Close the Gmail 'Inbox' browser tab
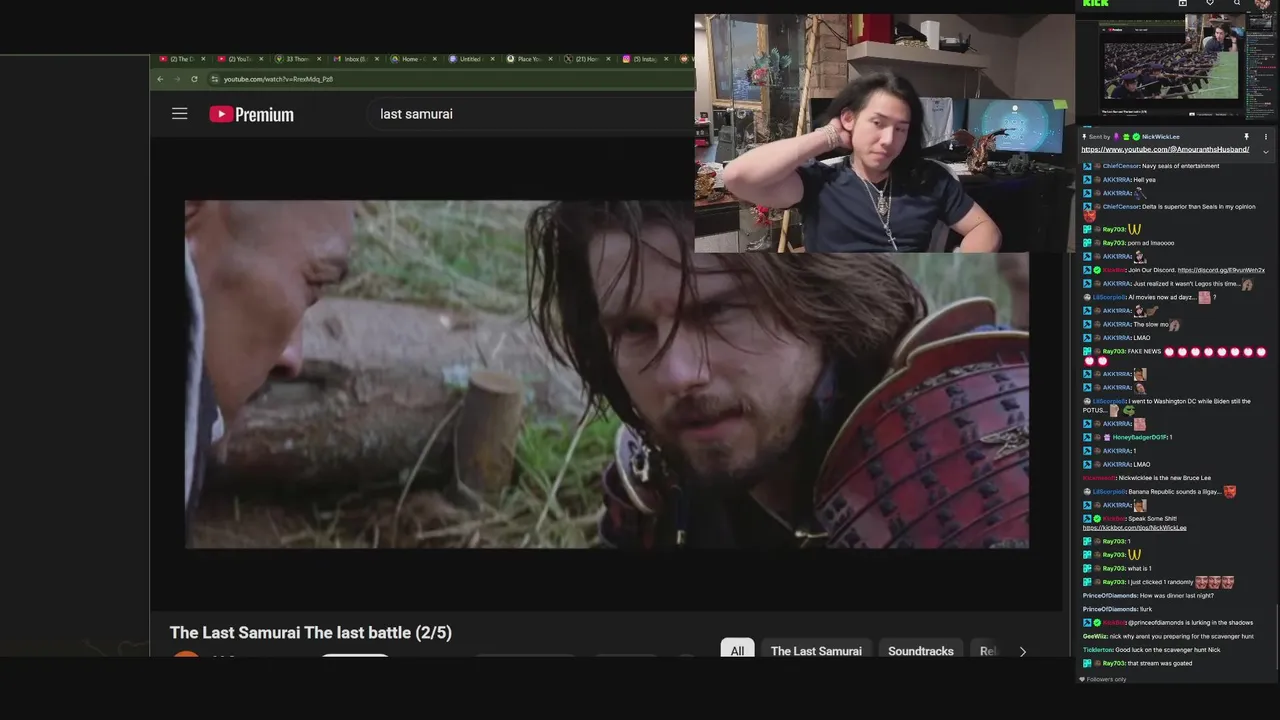Image resolution: width=1280 pixels, height=720 pixels. 376,59
